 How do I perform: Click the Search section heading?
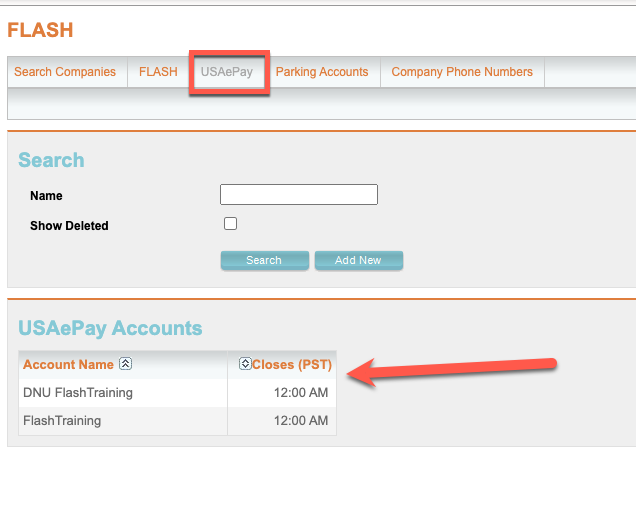pyautogui.click(x=52, y=160)
